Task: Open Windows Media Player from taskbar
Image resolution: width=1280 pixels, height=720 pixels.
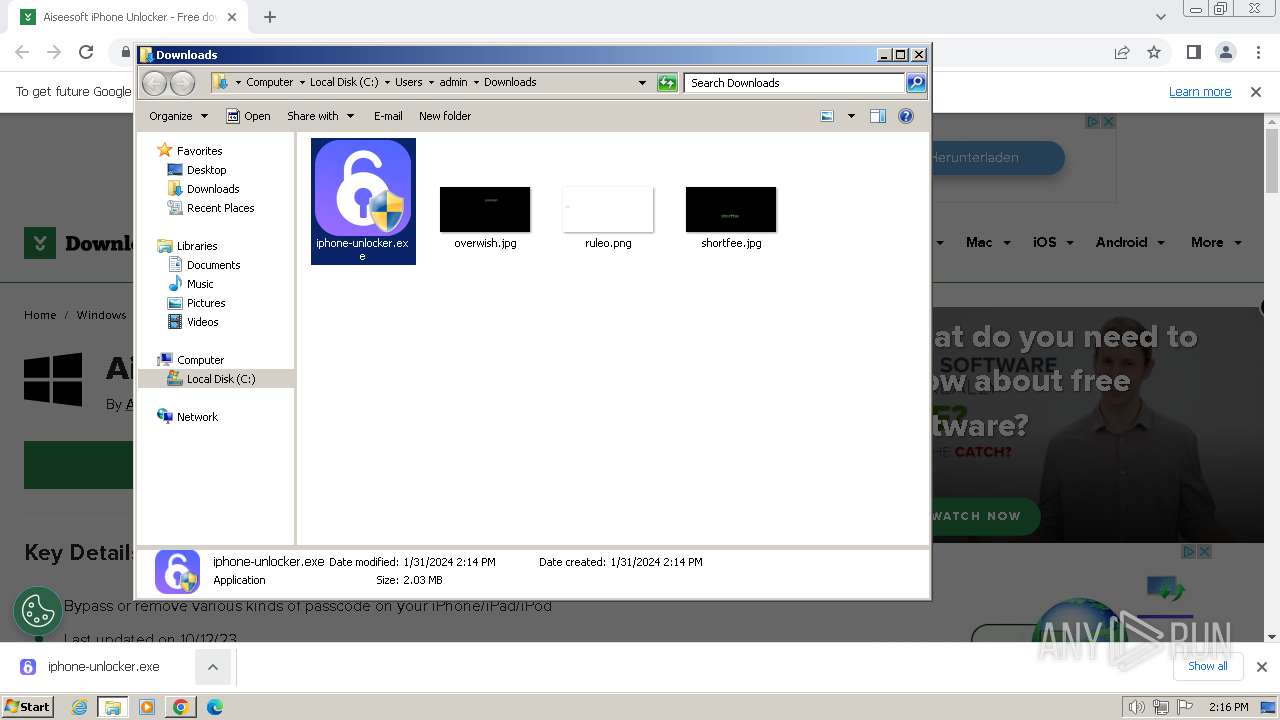Action: pyautogui.click(x=147, y=707)
